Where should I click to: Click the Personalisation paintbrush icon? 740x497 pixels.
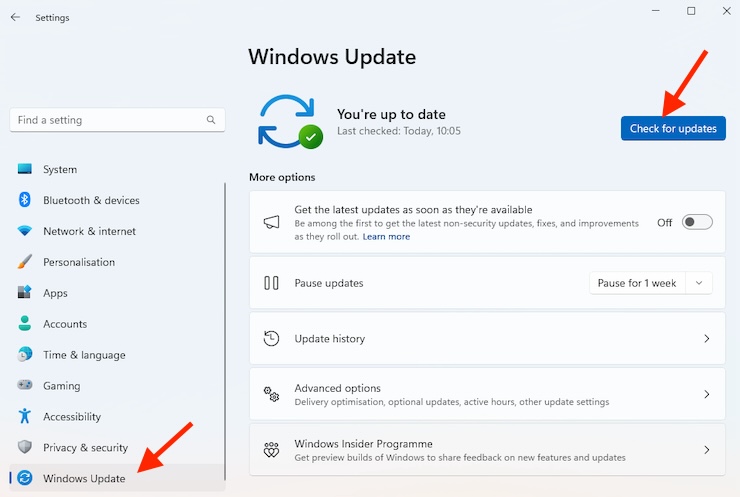point(25,261)
